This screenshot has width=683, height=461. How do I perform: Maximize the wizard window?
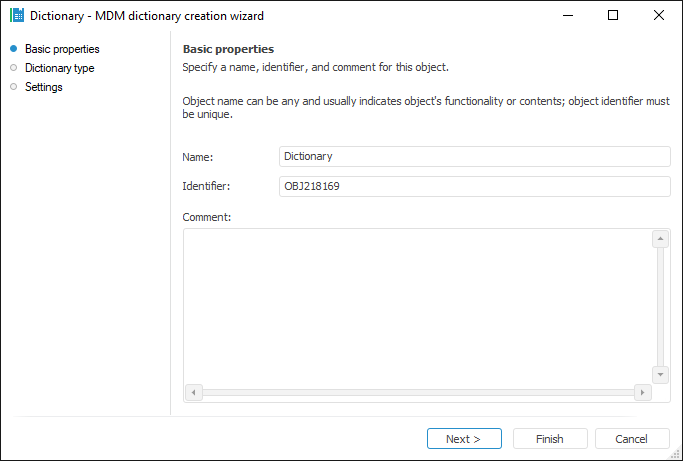pyautogui.click(x=613, y=16)
